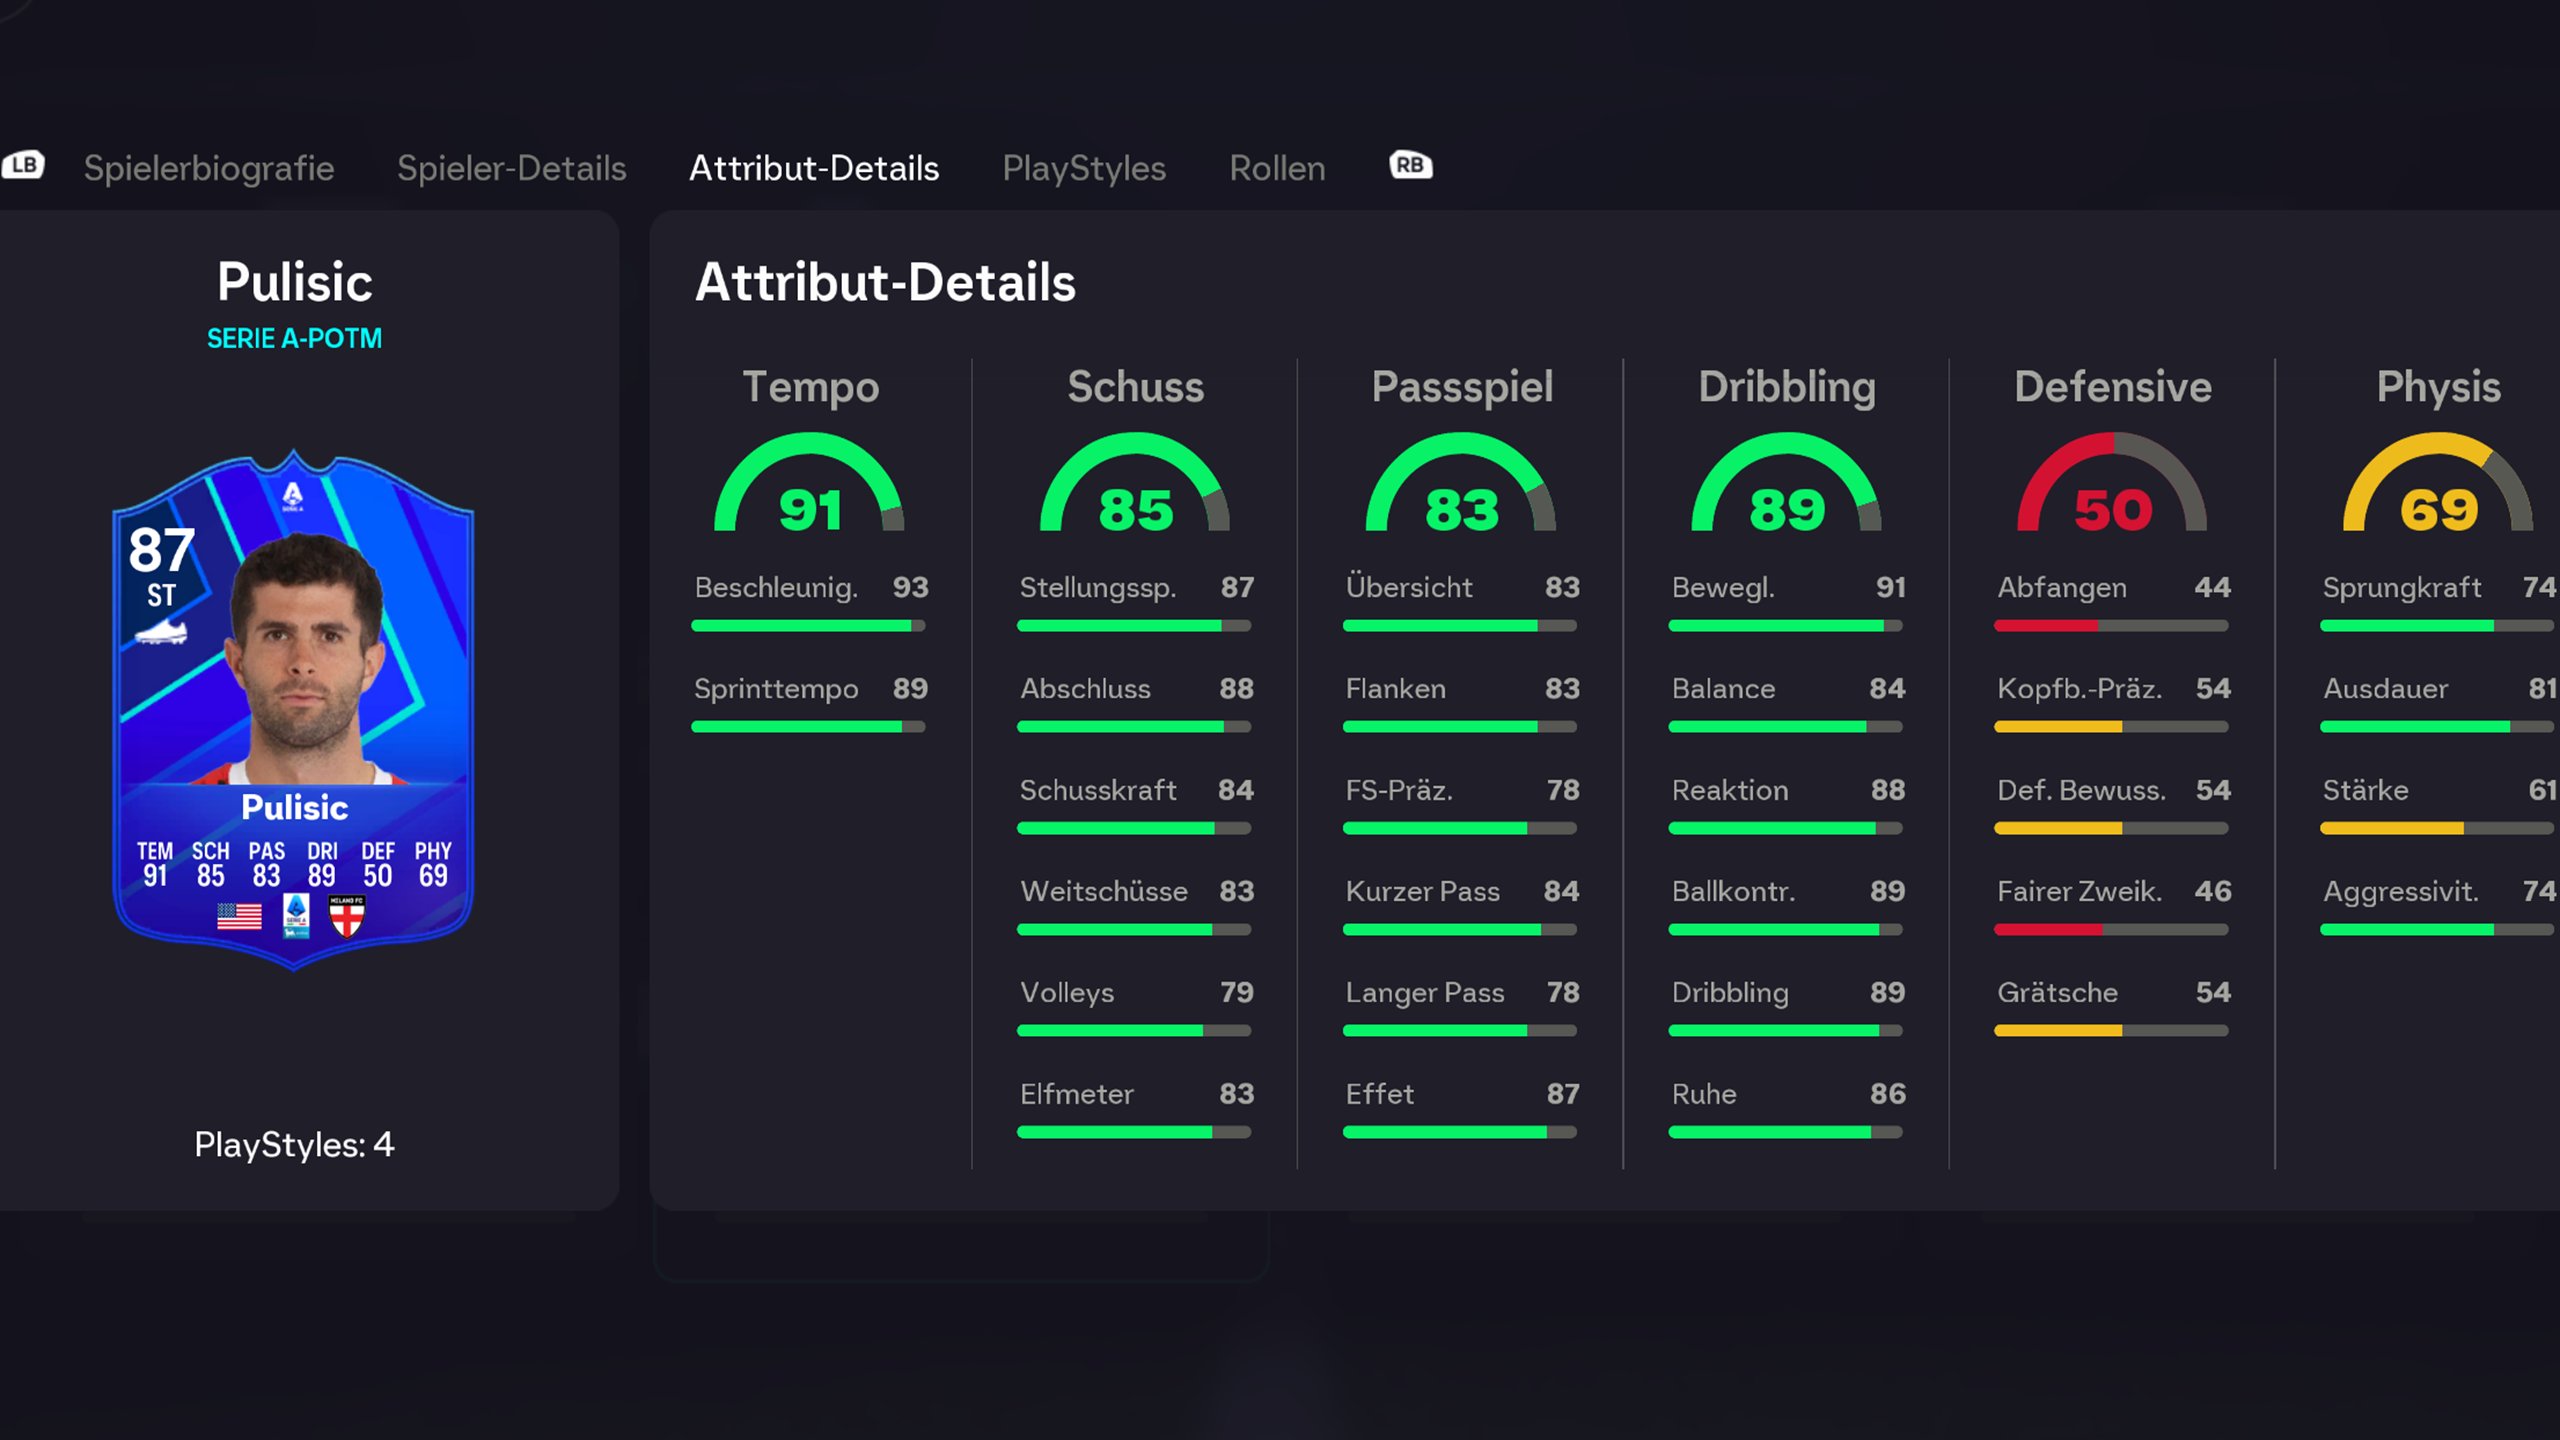
Task: Click the boot icon below ST position
Action: (161, 632)
